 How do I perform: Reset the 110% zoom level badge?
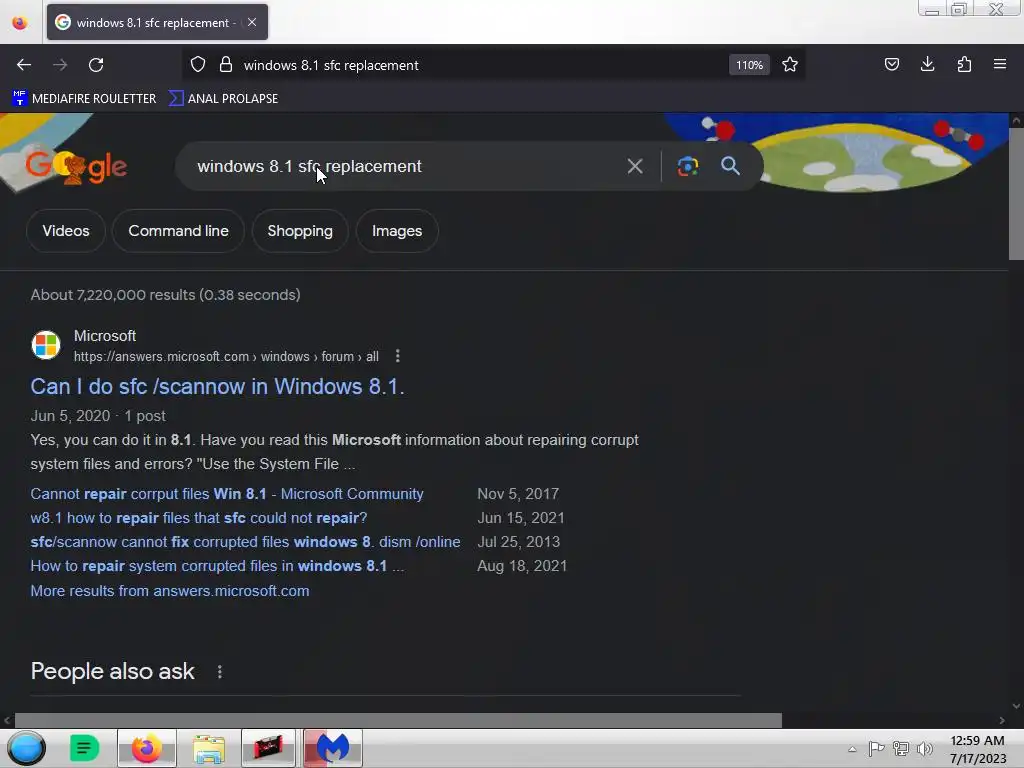click(x=749, y=65)
